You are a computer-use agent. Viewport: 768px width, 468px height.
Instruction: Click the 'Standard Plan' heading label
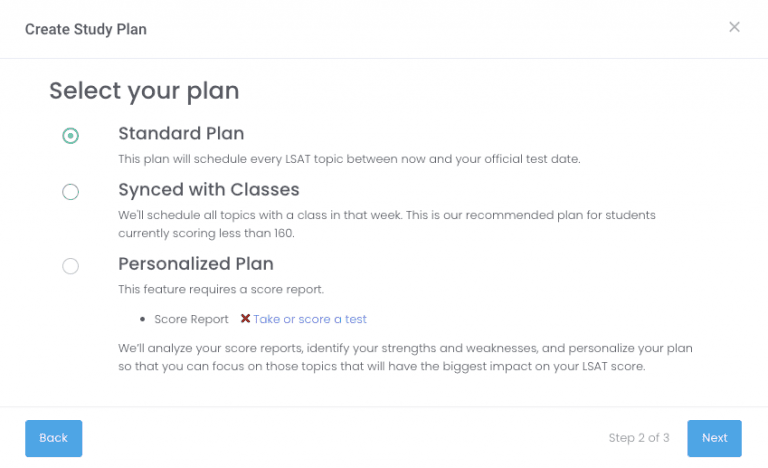(x=181, y=133)
